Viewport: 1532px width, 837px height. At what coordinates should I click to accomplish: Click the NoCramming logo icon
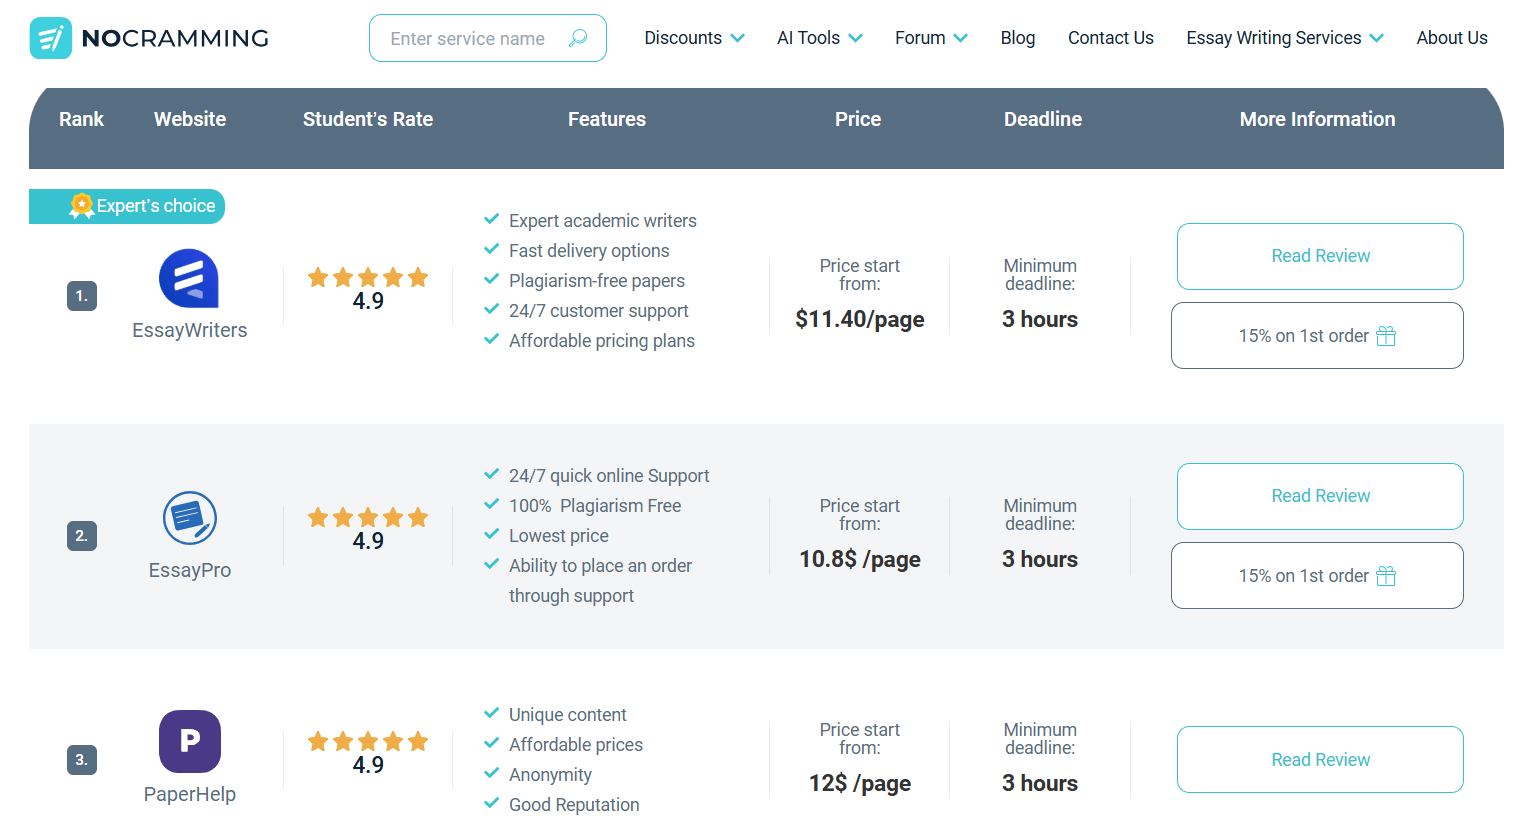[x=51, y=38]
